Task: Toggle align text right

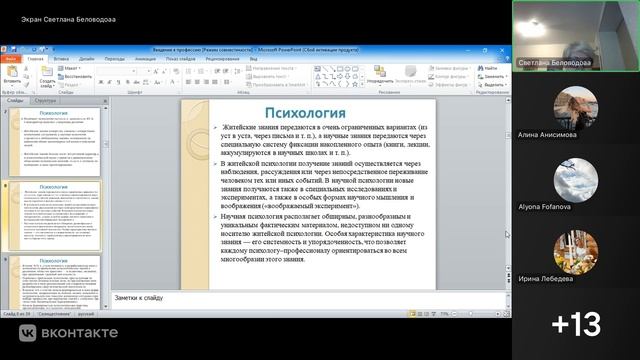Action: point(206,82)
